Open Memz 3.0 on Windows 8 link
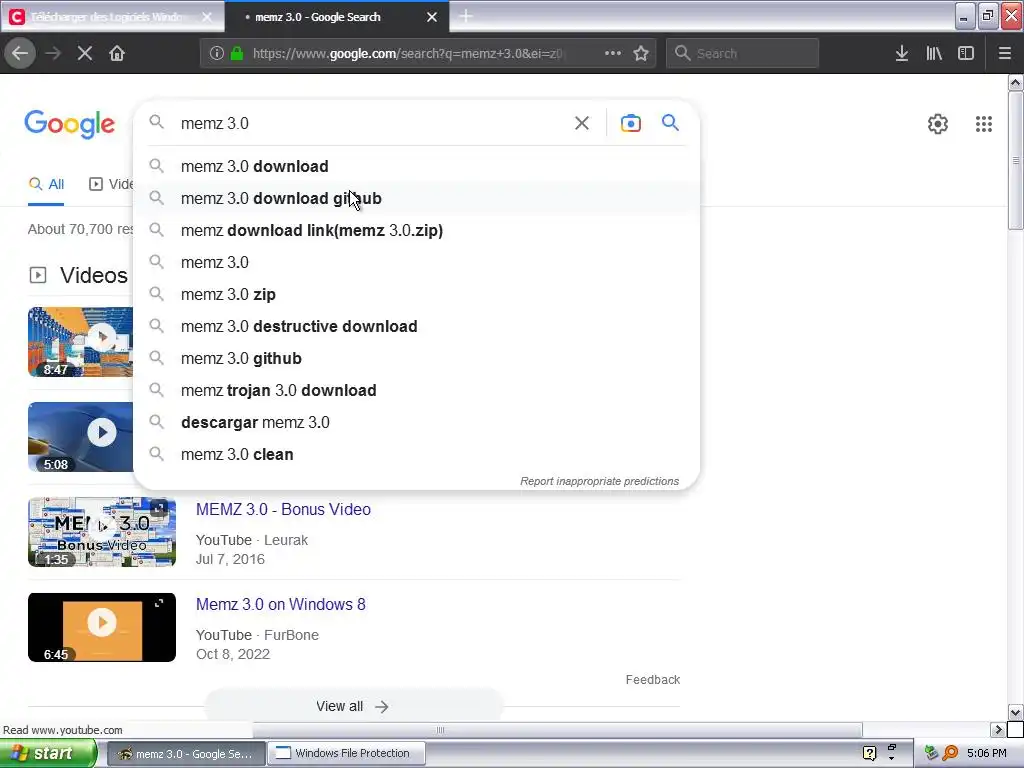1024x768 pixels. pyautogui.click(x=280, y=605)
